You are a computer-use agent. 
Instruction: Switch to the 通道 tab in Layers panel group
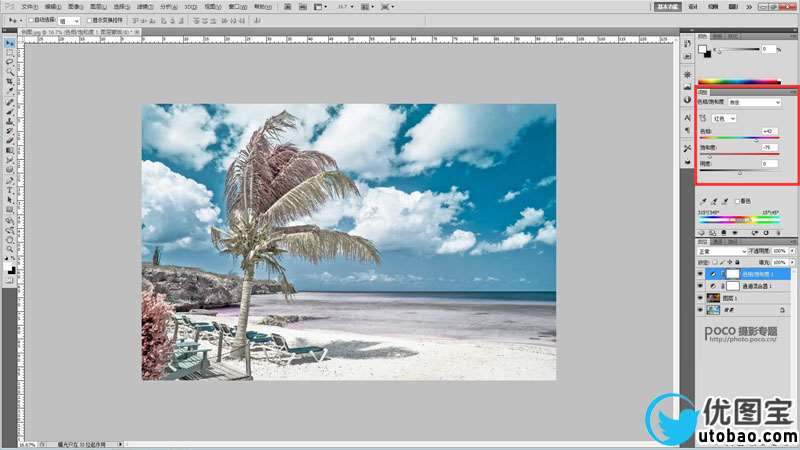pyautogui.click(x=718, y=241)
